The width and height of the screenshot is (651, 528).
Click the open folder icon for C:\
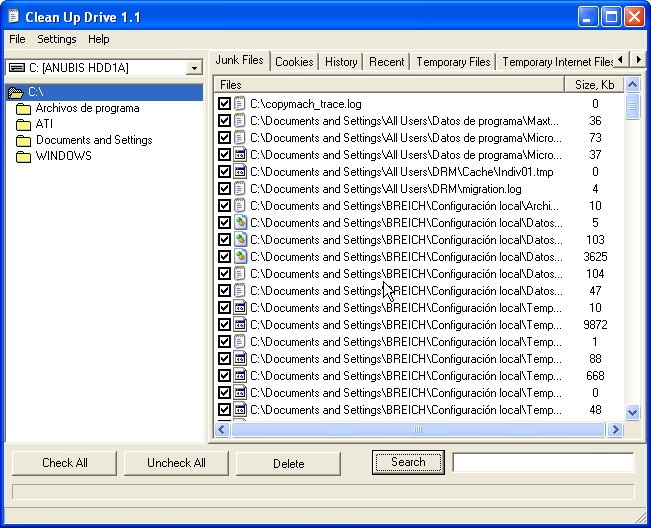point(16,93)
